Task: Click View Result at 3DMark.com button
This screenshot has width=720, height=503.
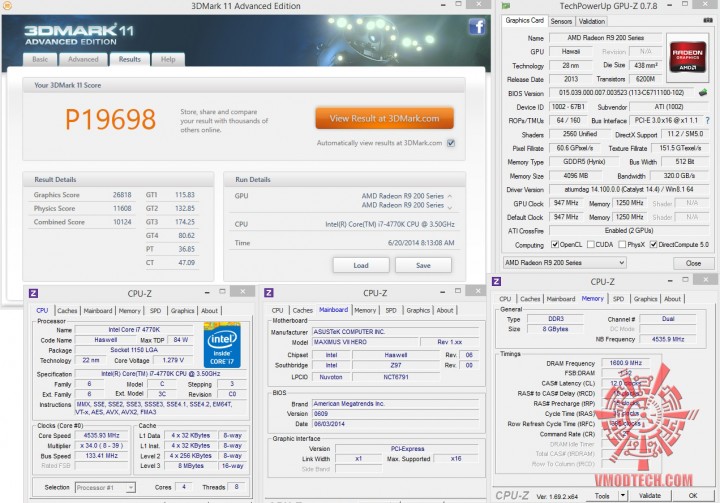Action: coord(384,119)
